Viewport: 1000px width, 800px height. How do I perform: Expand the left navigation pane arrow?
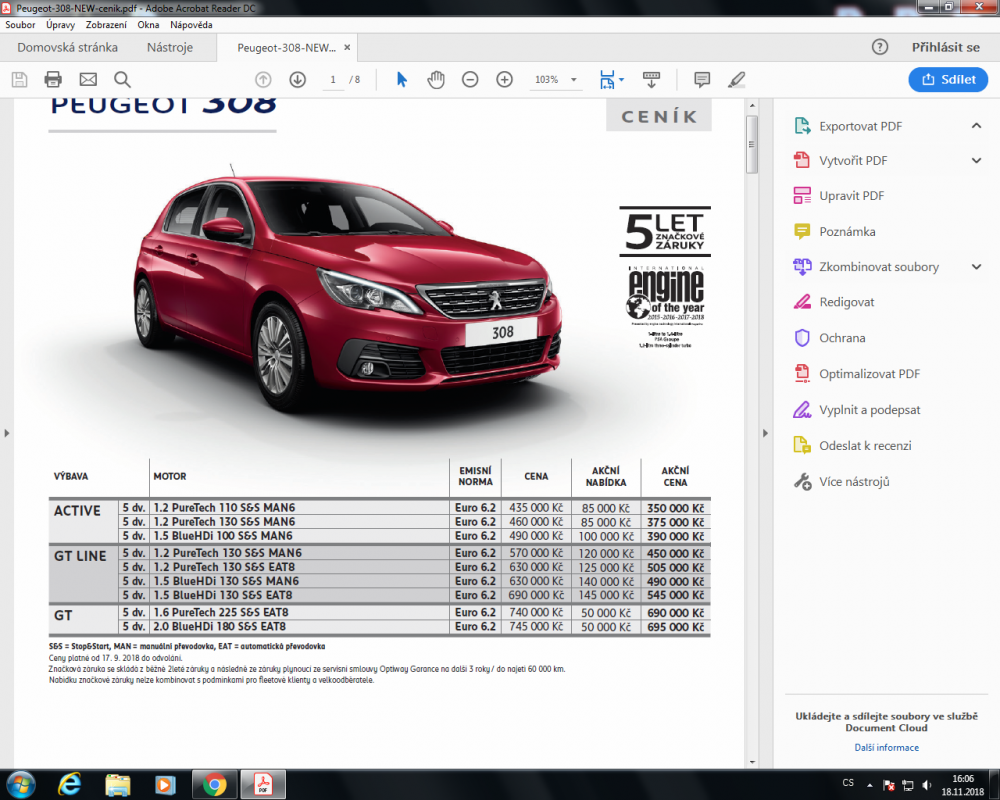(x=6, y=433)
